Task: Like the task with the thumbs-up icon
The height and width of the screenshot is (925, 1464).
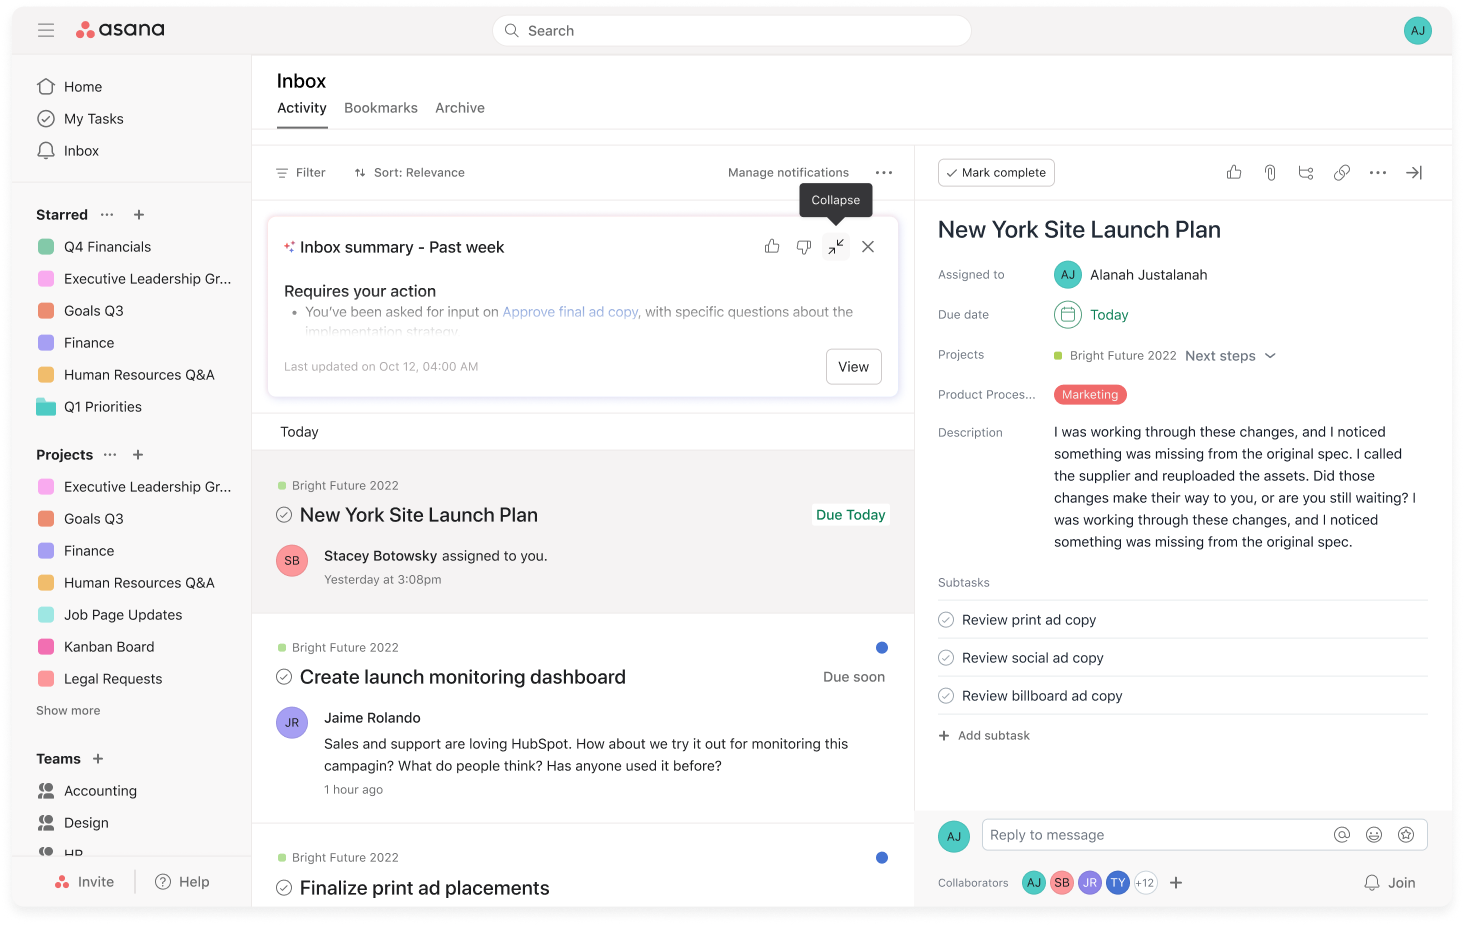Action: coord(1233,172)
